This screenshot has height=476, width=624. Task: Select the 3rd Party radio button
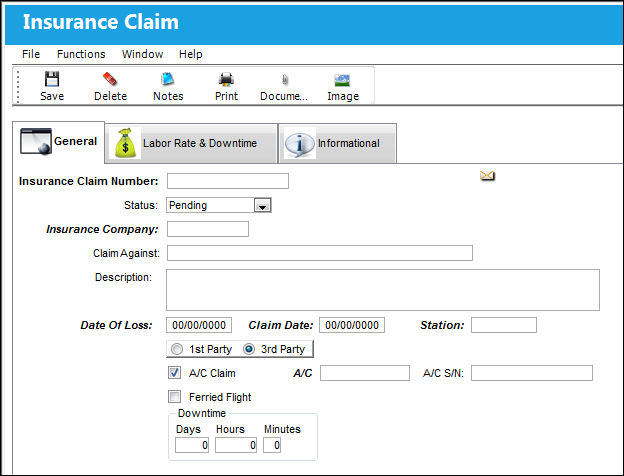coord(249,349)
